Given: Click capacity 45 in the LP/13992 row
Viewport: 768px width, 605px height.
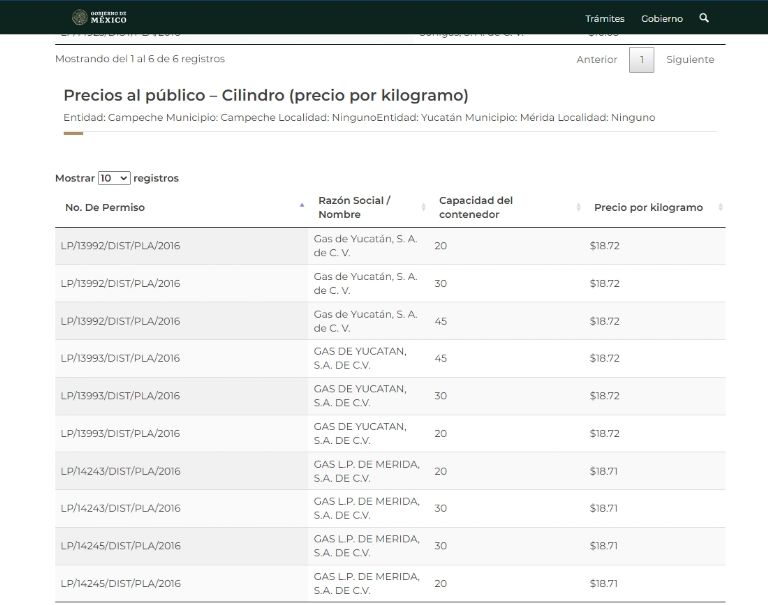Looking at the screenshot, I should click(440, 321).
